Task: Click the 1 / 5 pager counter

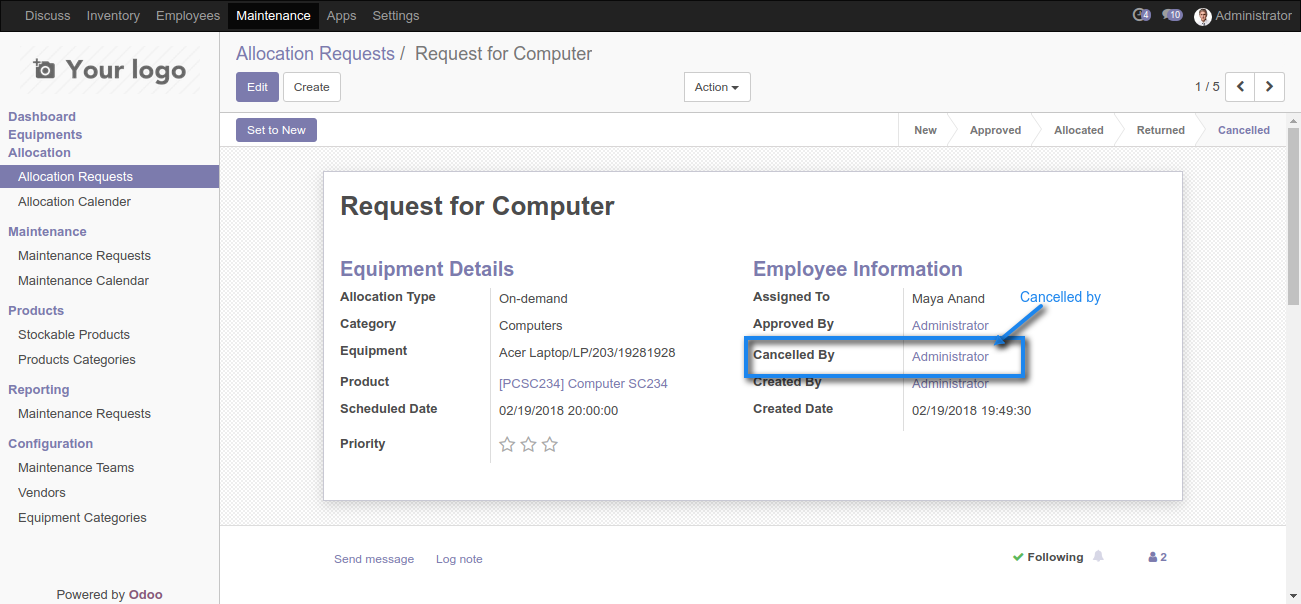Action: [1207, 87]
